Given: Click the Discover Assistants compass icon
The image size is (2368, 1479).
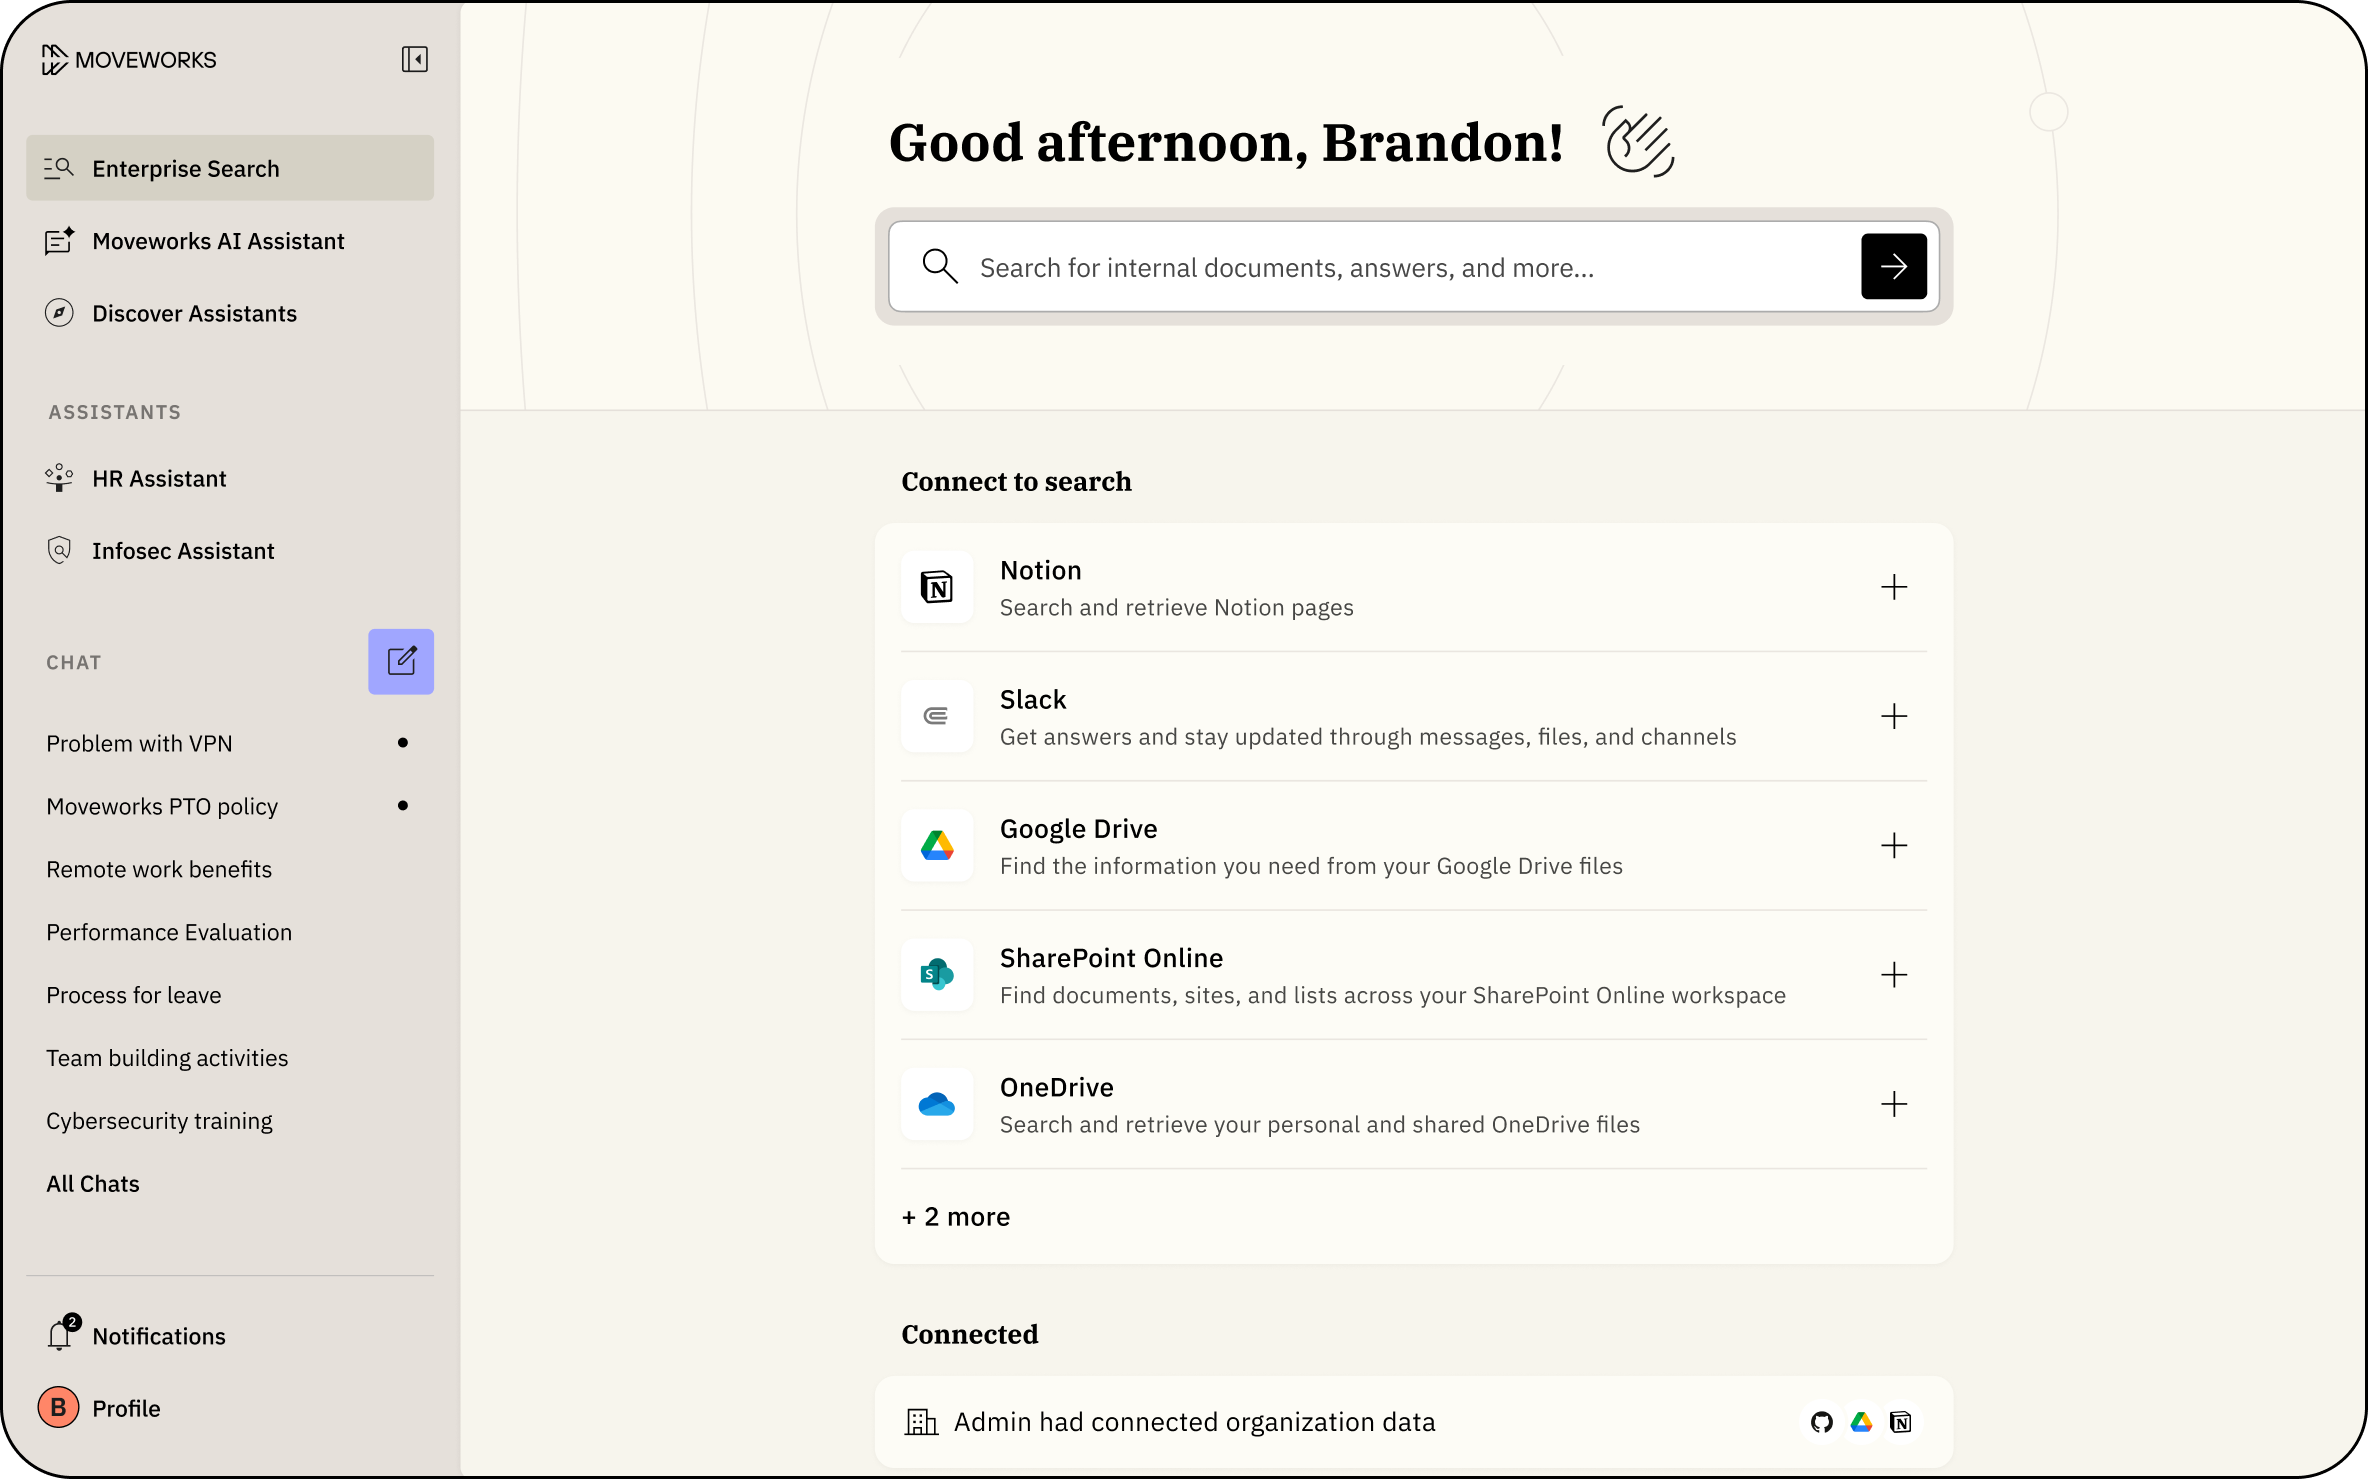Looking at the screenshot, I should pos(59,312).
